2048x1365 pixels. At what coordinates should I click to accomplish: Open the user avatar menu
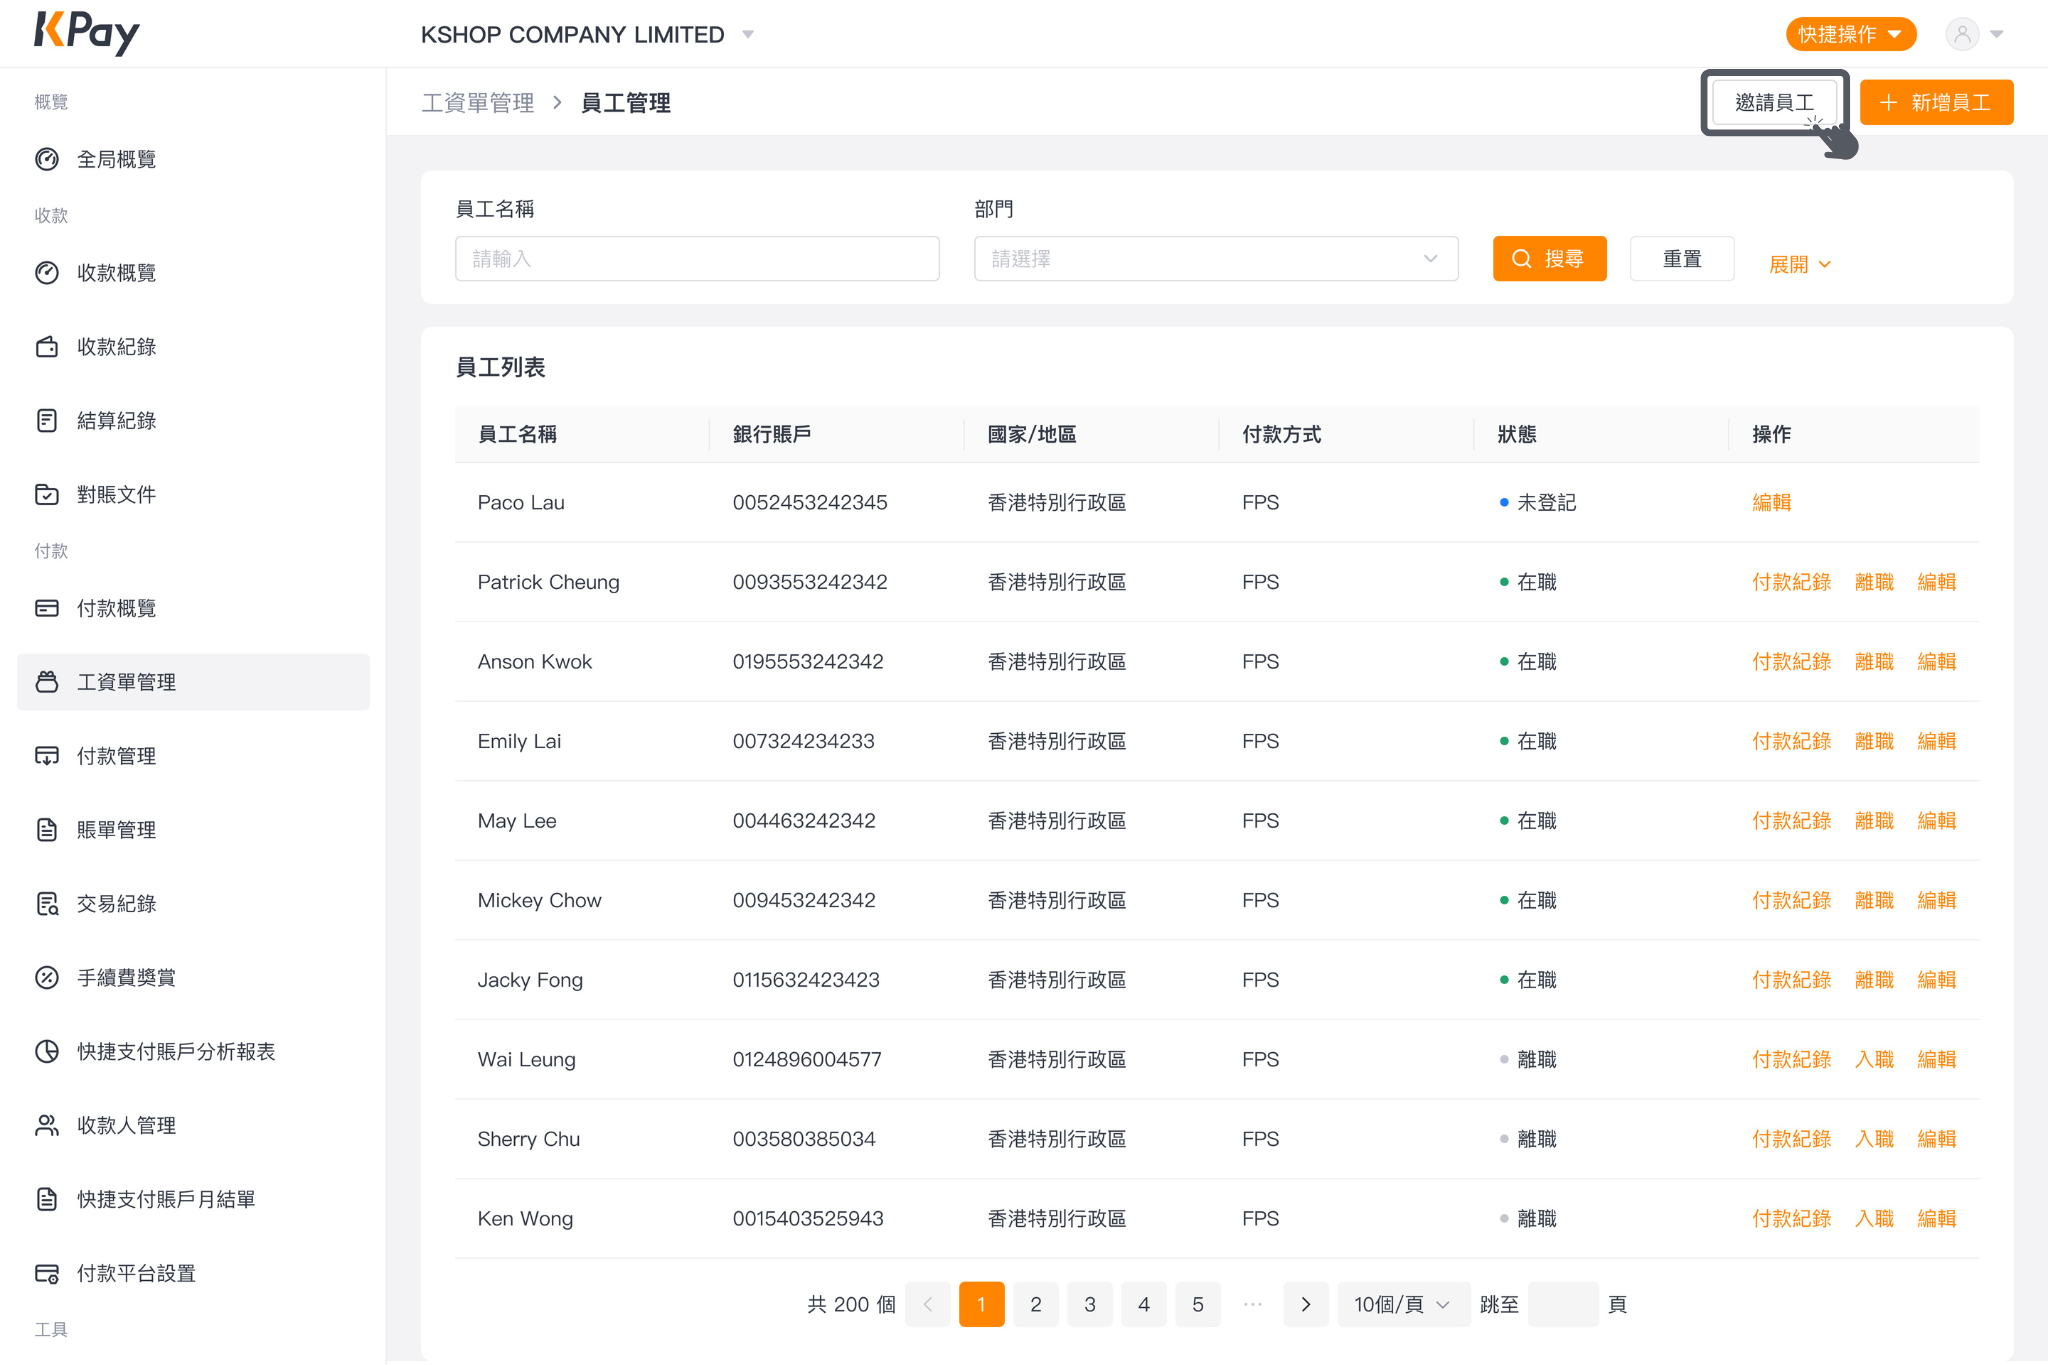(x=1974, y=34)
